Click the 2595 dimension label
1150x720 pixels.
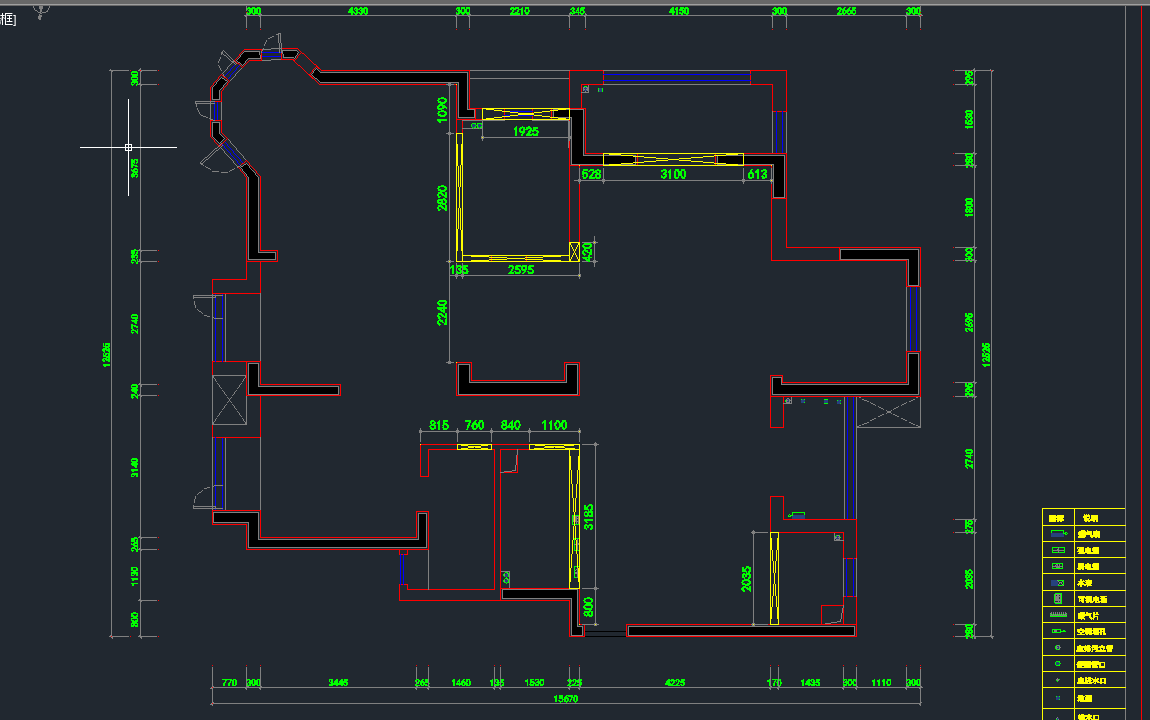[521, 270]
